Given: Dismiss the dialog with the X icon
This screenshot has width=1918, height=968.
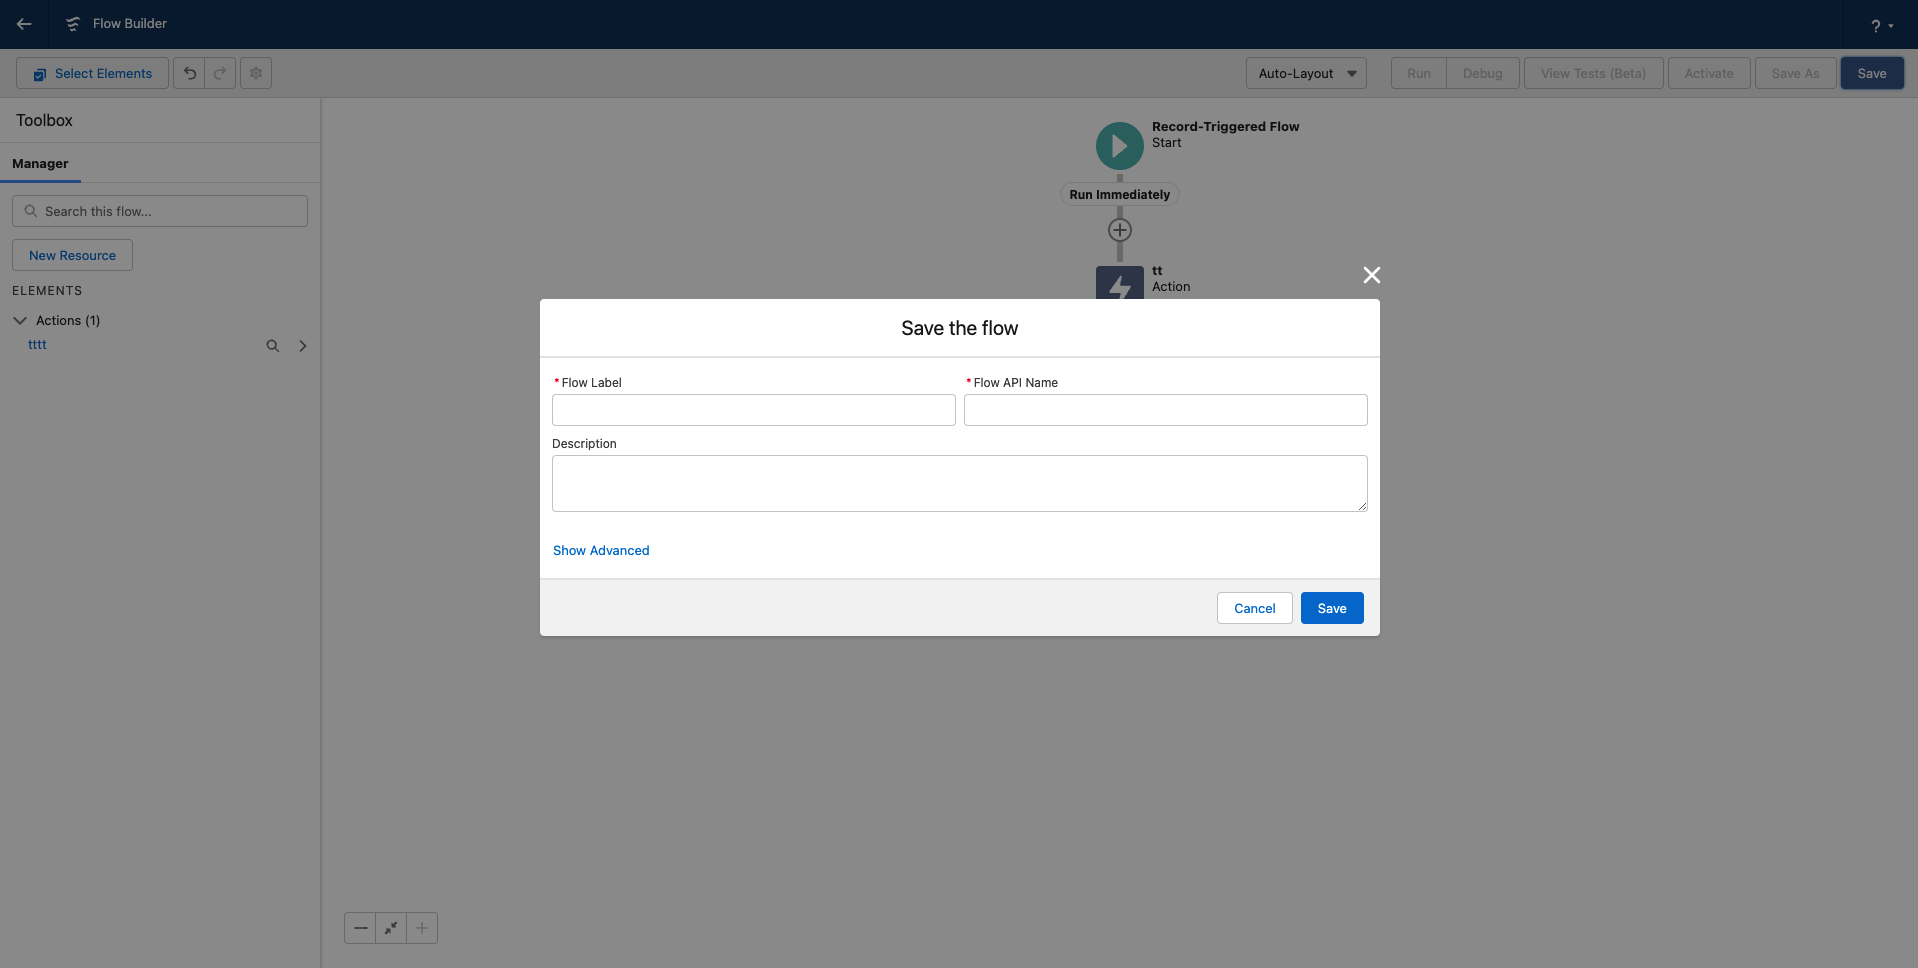Looking at the screenshot, I should point(1371,275).
